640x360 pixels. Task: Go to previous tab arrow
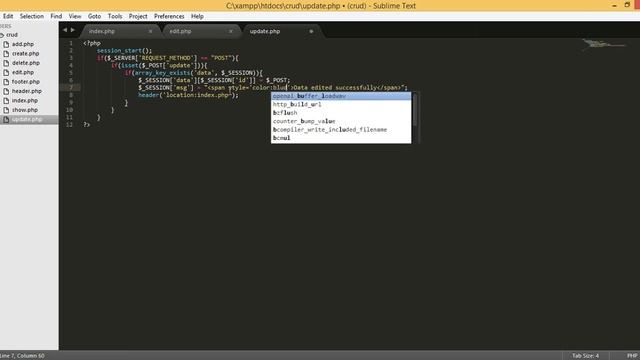tap(64, 30)
